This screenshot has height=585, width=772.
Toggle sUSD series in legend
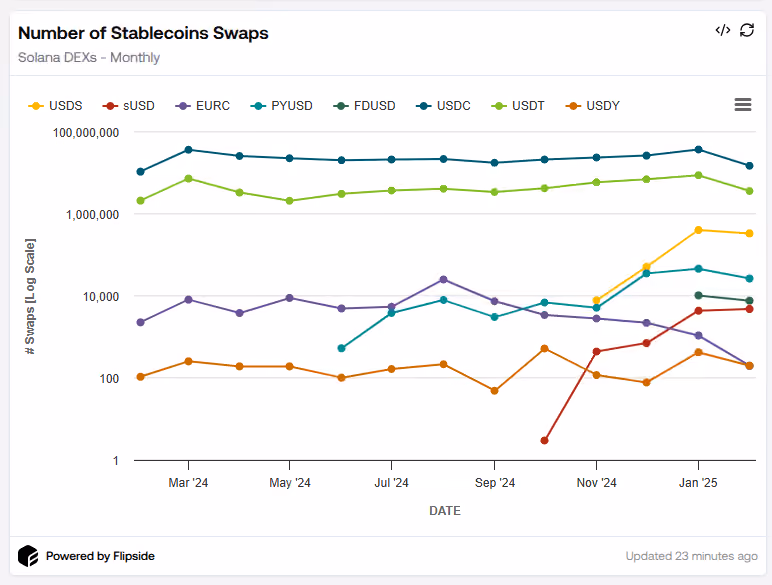(x=129, y=106)
